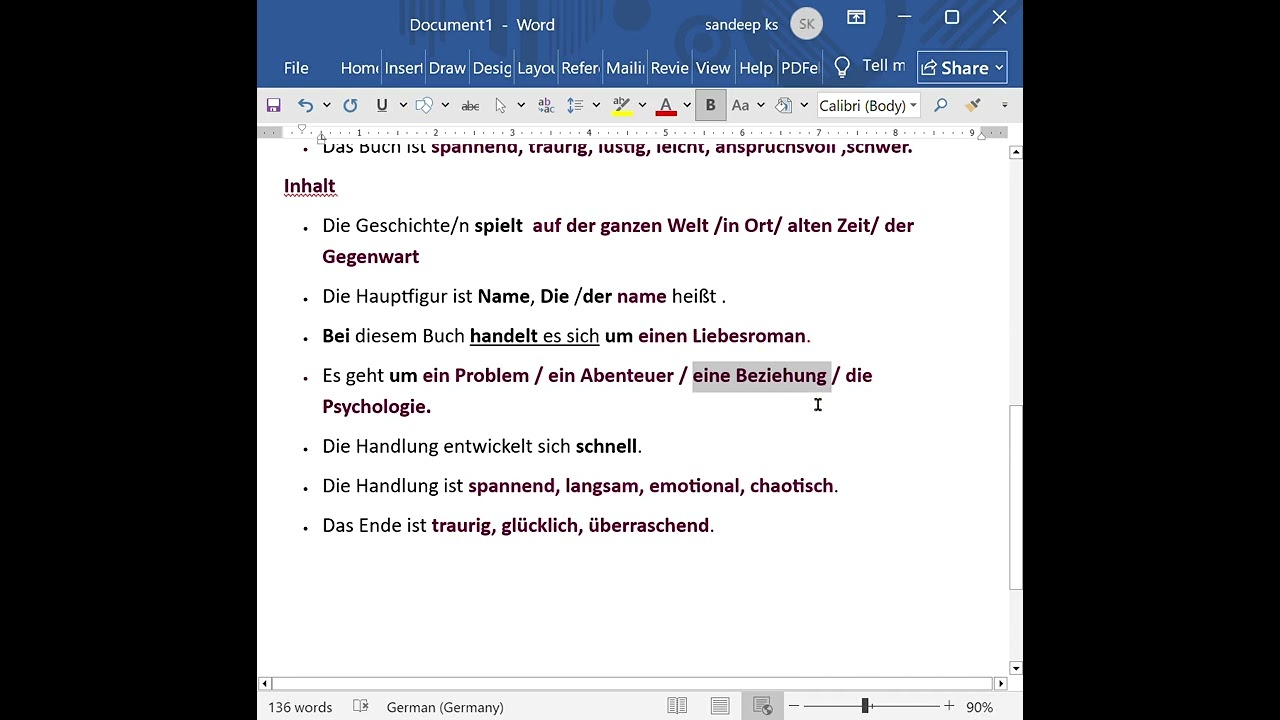Switch to Print Layout view
The height and width of the screenshot is (720, 1280).
coord(720,707)
